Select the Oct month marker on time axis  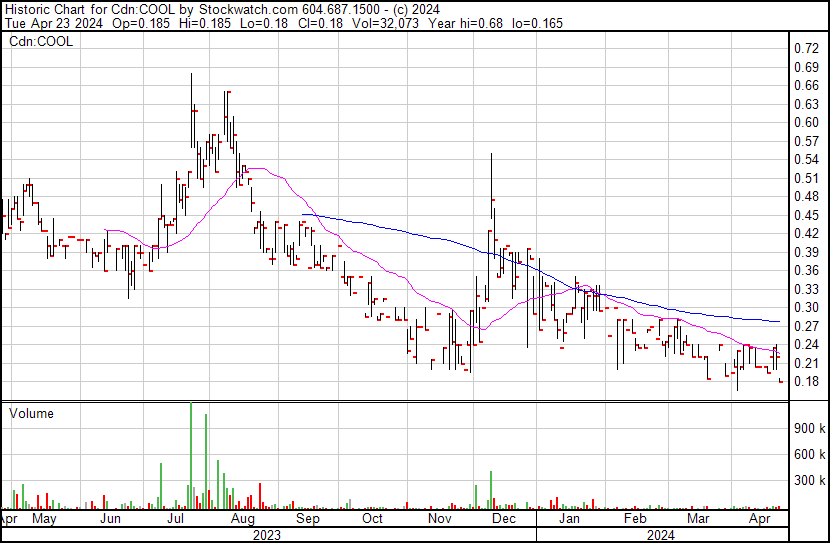click(x=373, y=520)
